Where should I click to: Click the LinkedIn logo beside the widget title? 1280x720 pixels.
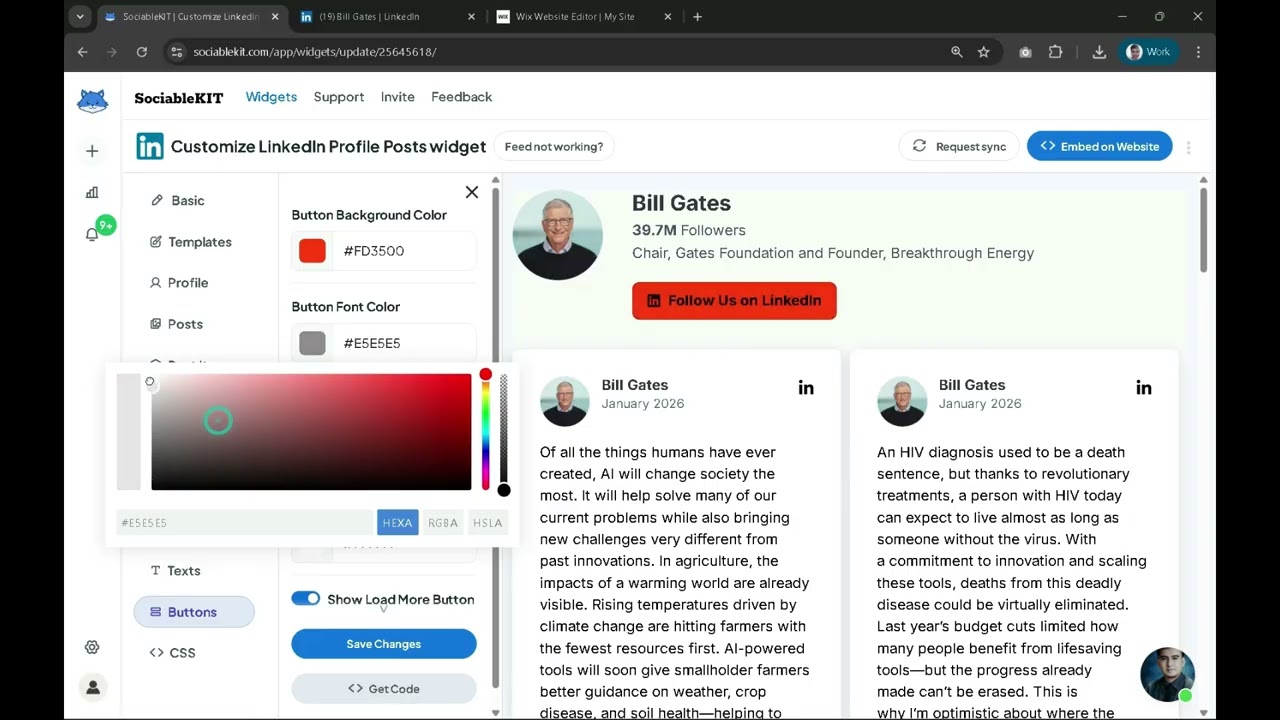click(150, 146)
